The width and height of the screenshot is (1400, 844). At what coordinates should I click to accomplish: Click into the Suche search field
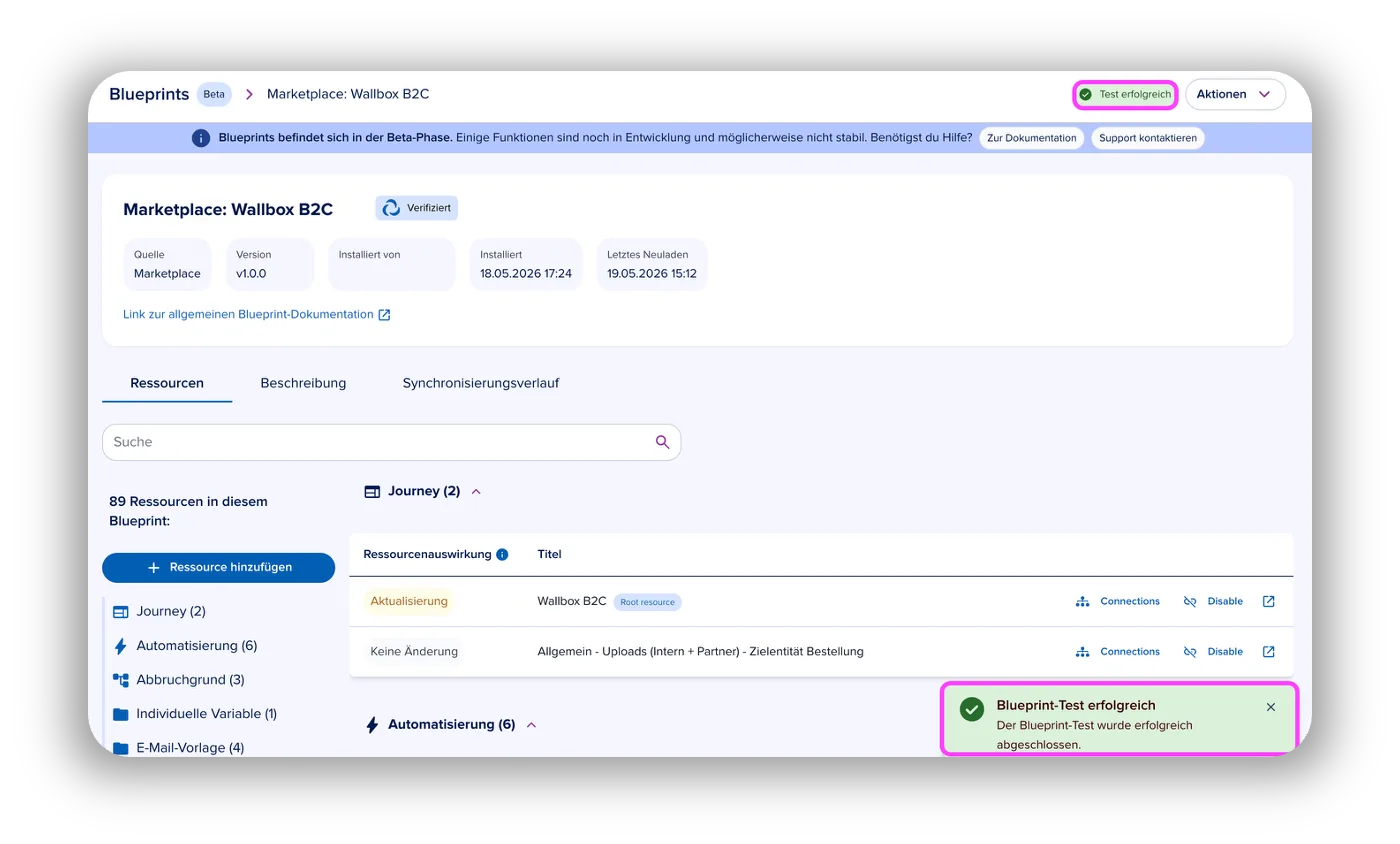(391, 442)
